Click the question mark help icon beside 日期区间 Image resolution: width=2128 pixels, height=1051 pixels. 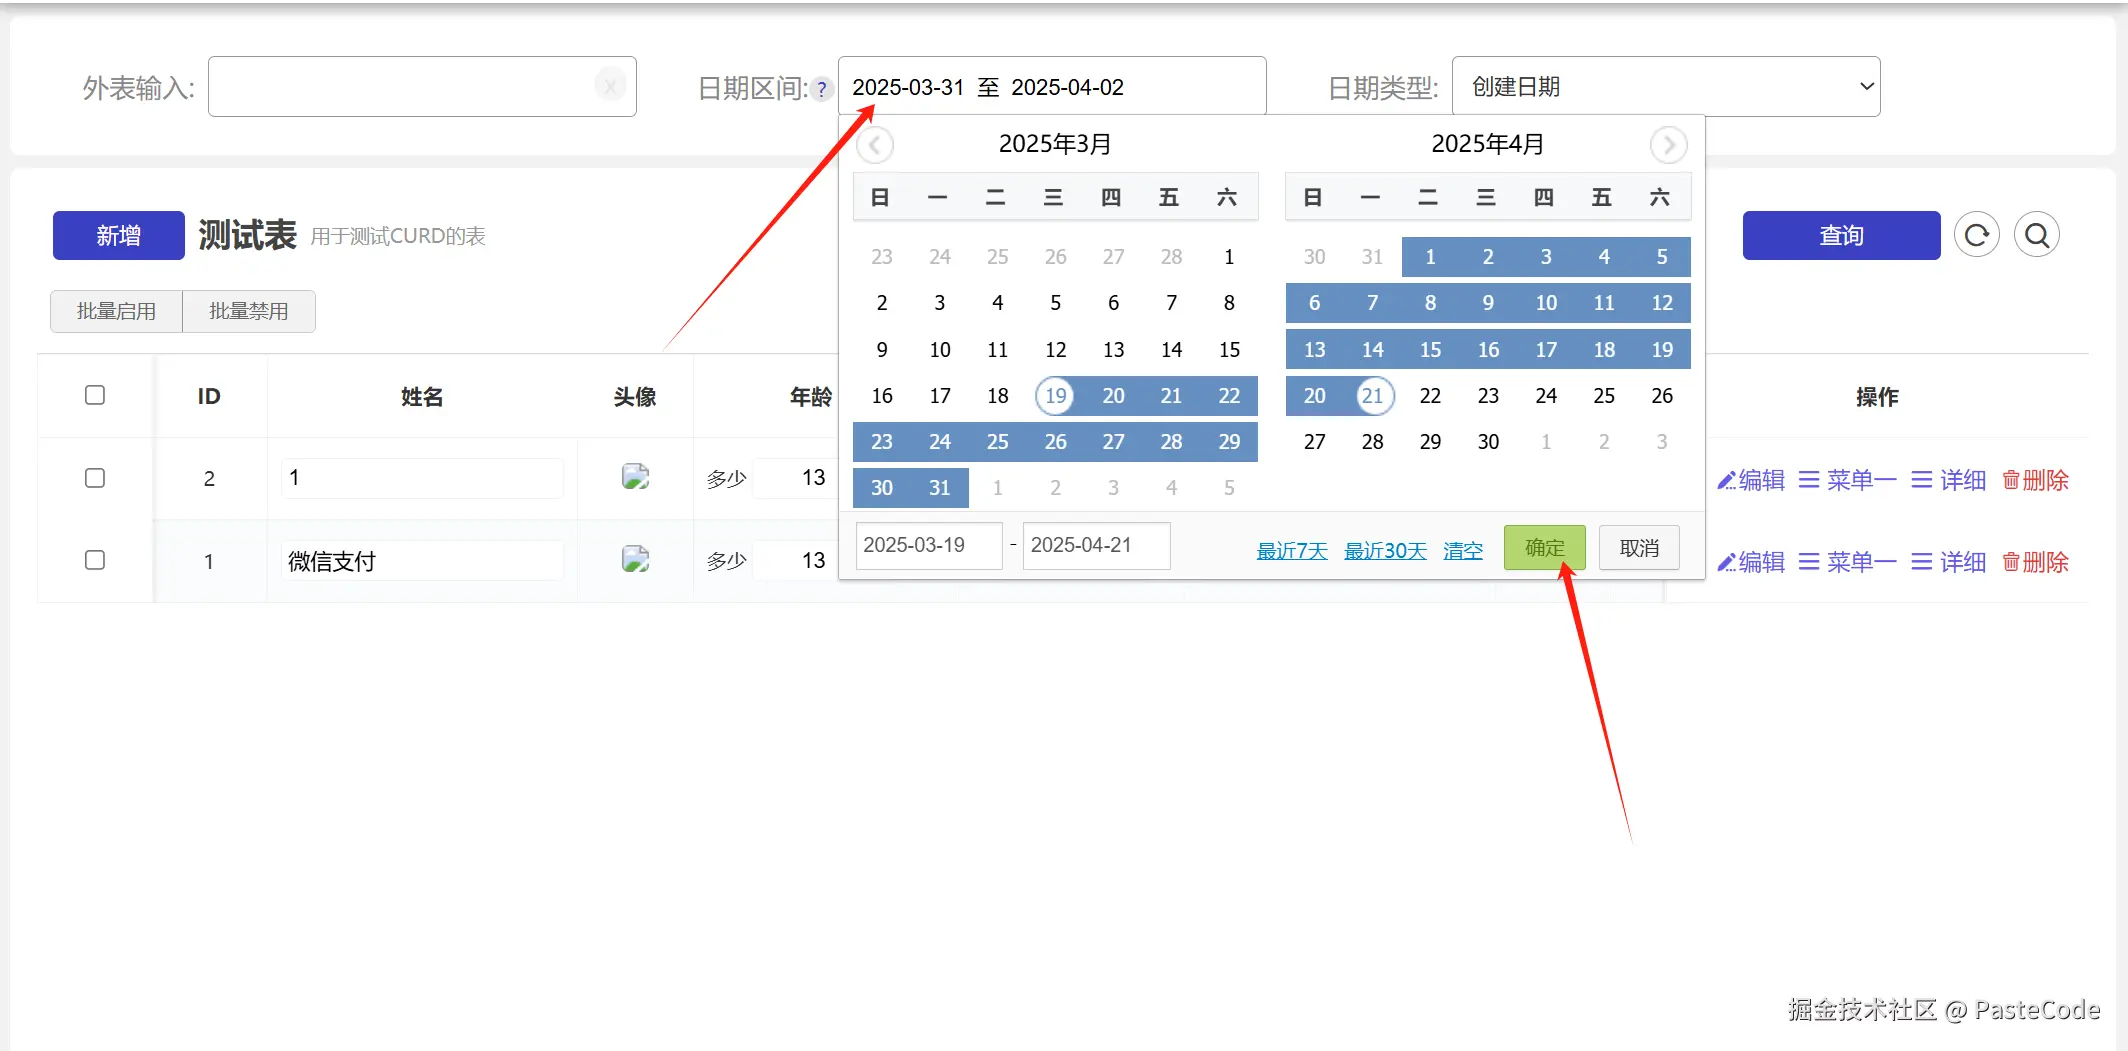[822, 89]
